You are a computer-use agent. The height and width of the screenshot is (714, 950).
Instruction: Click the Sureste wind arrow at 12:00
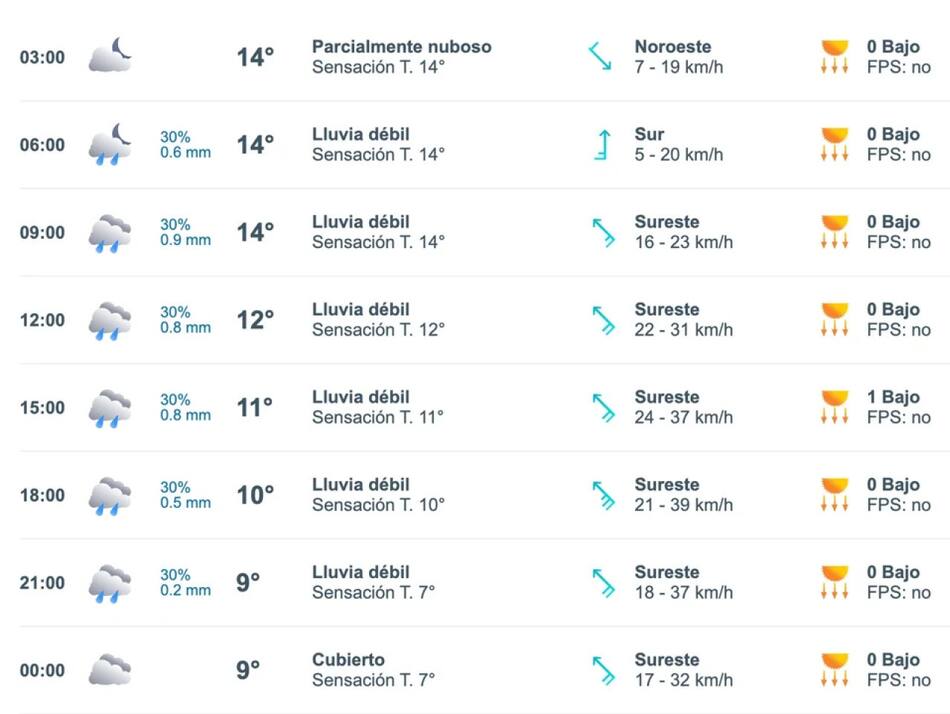click(603, 320)
